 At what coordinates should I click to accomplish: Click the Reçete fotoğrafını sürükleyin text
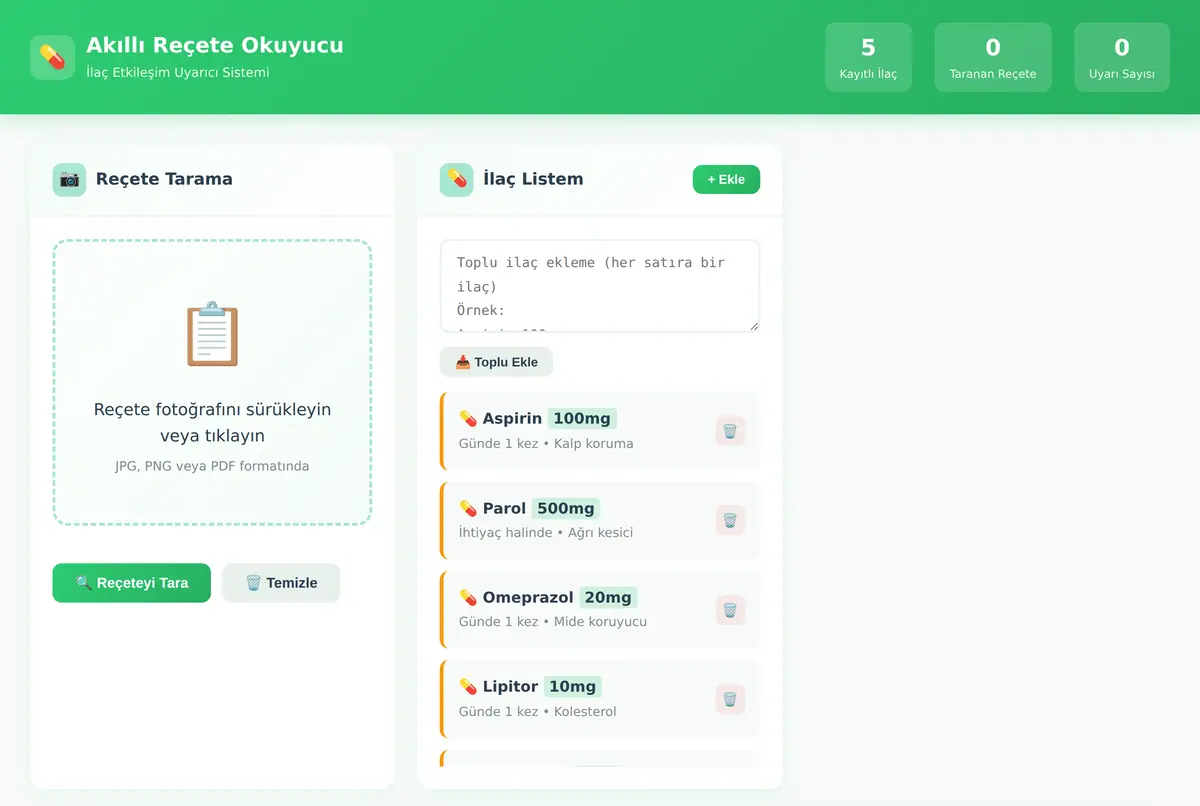pos(212,410)
